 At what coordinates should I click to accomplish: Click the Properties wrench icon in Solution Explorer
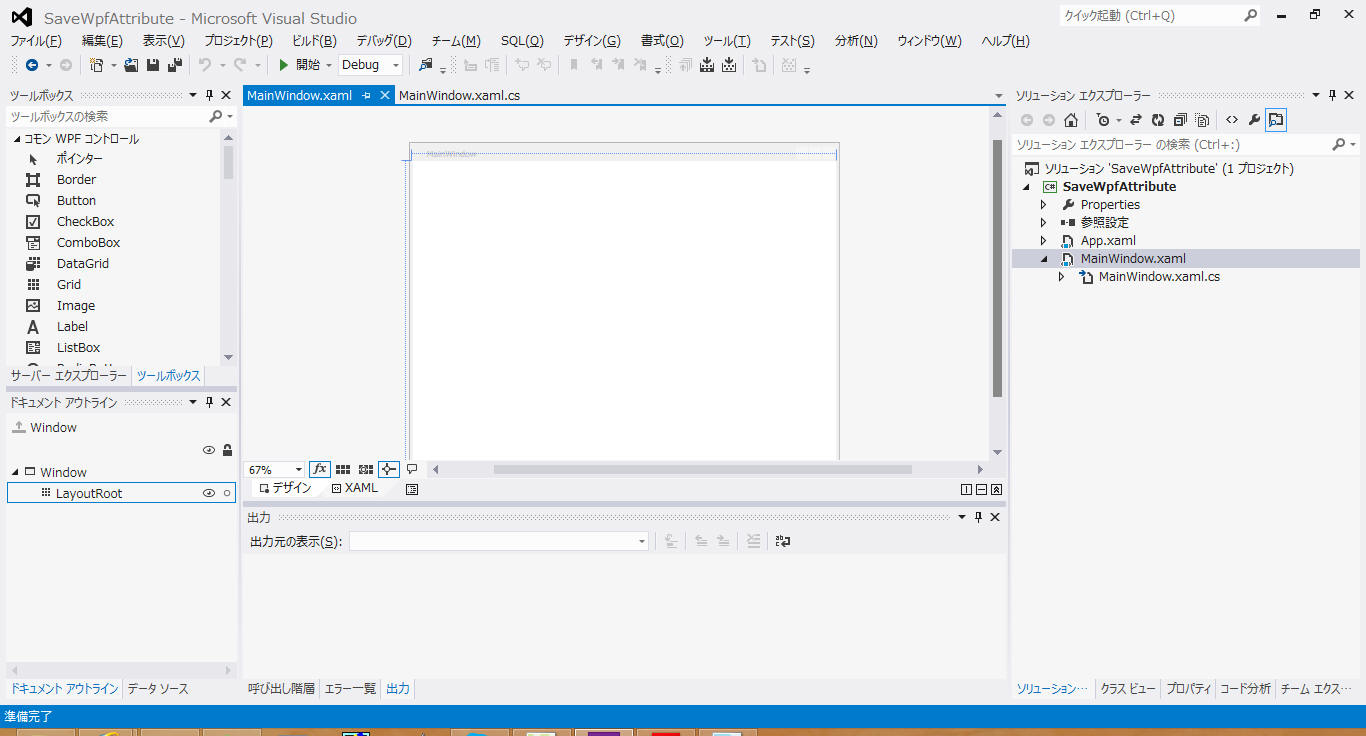pos(1254,120)
